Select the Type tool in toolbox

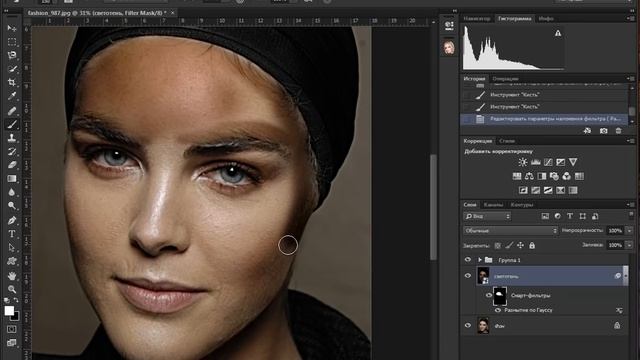click(x=12, y=234)
